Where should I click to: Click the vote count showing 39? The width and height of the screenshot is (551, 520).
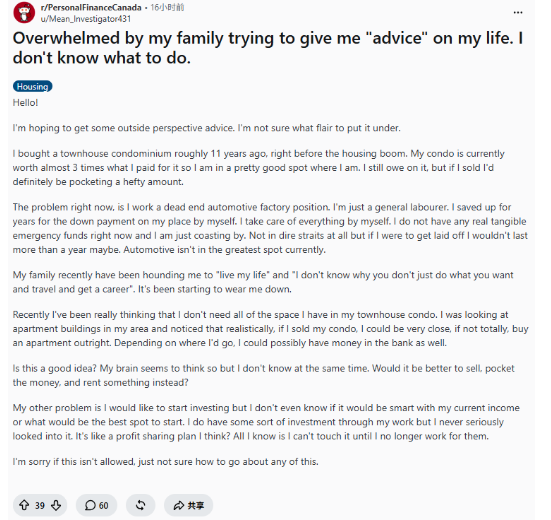click(x=40, y=506)
